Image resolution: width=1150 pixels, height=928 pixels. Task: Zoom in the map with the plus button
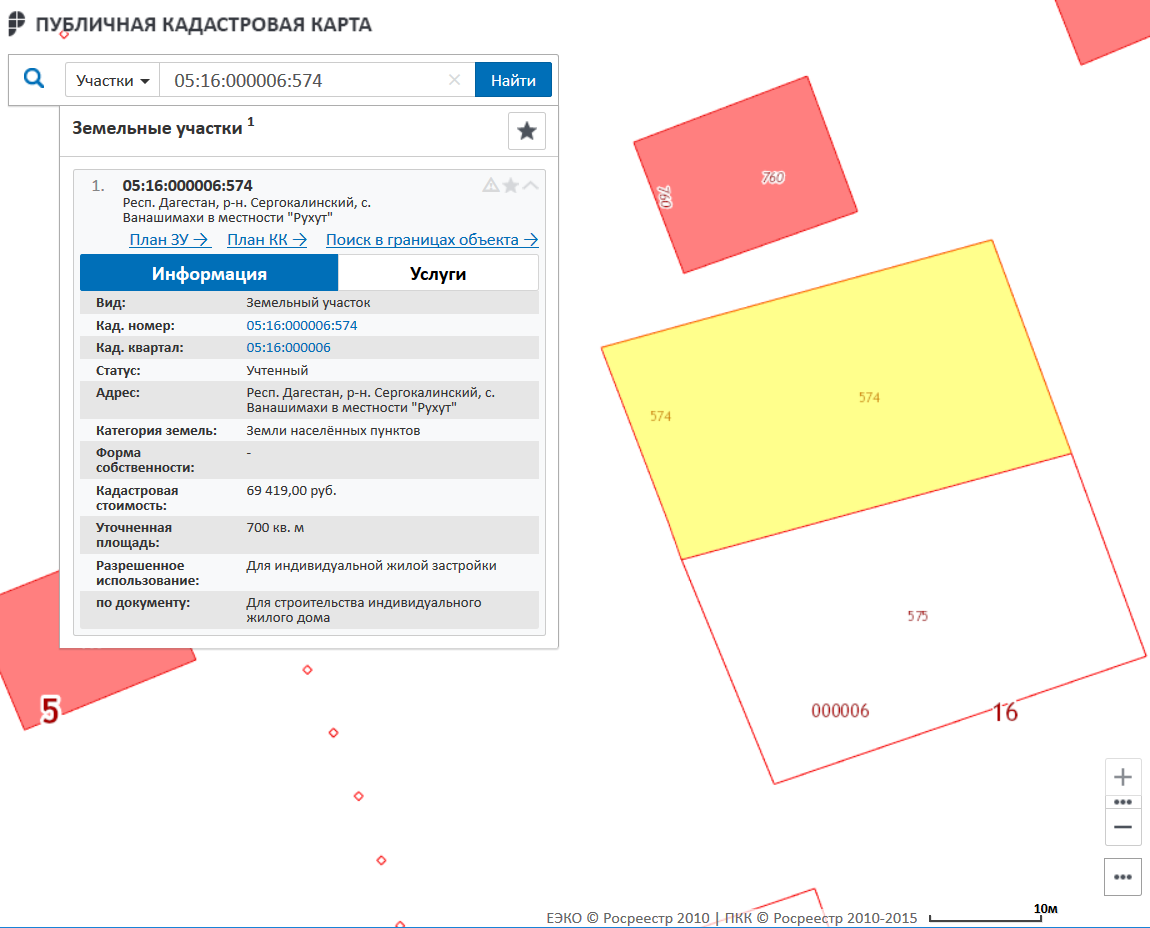tap(1122, 777)
